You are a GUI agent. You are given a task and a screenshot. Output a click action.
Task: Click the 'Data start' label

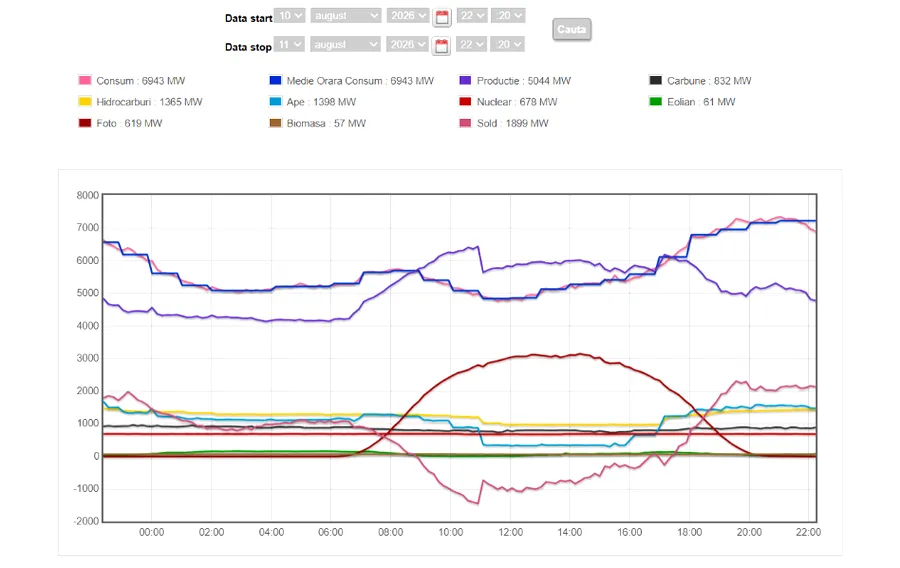(249, 18)
